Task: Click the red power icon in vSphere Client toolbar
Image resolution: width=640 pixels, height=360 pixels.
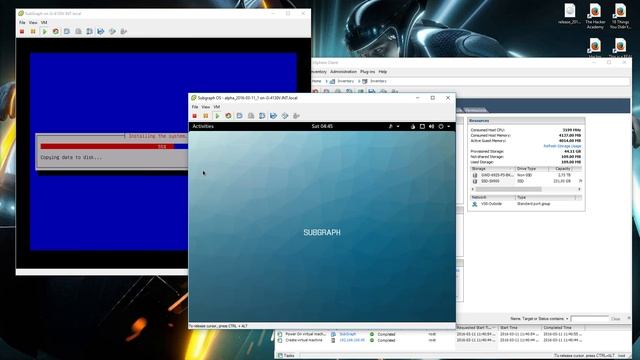Action: tap(315, 92)
